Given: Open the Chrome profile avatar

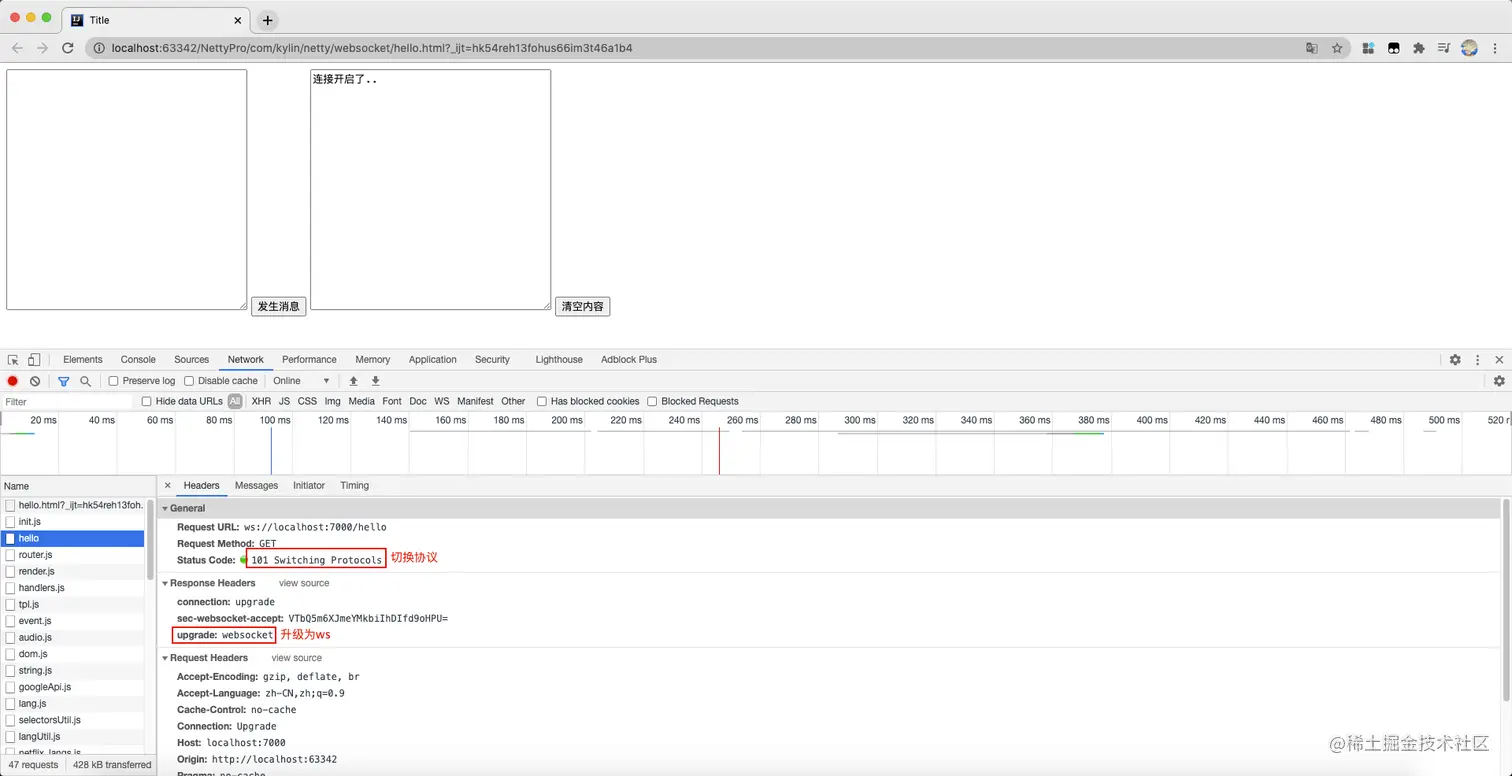Looking at the screenshot, I should click(x=1469, y=48).
